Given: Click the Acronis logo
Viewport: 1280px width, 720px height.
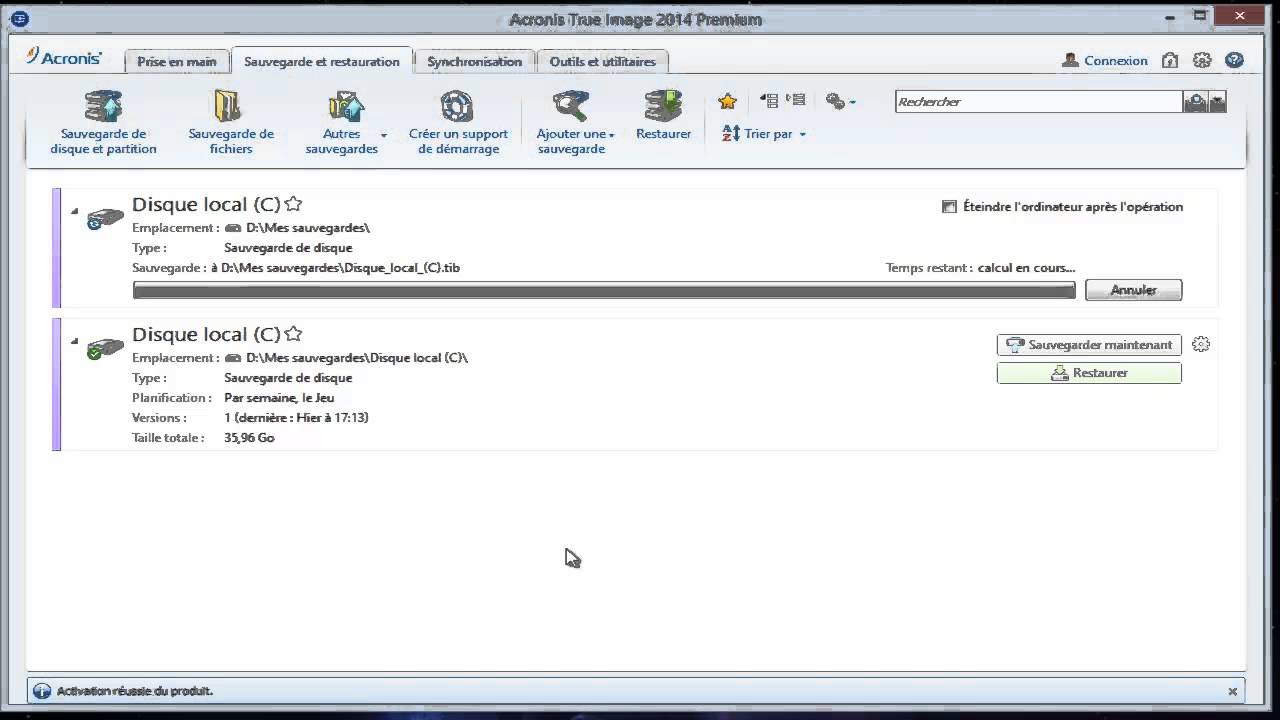Looking at the screenshot, I should coord(64,57).
